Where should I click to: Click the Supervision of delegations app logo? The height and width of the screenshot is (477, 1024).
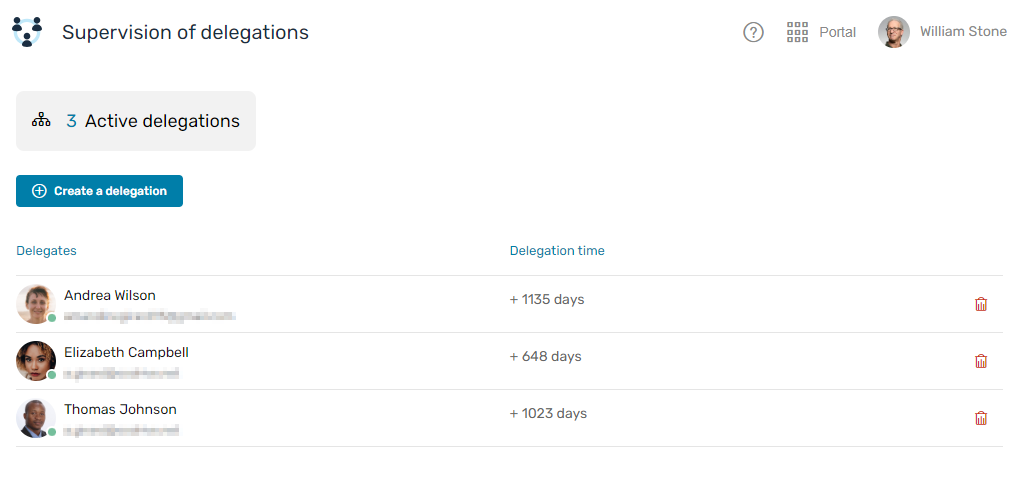click(x=27, y=31)
